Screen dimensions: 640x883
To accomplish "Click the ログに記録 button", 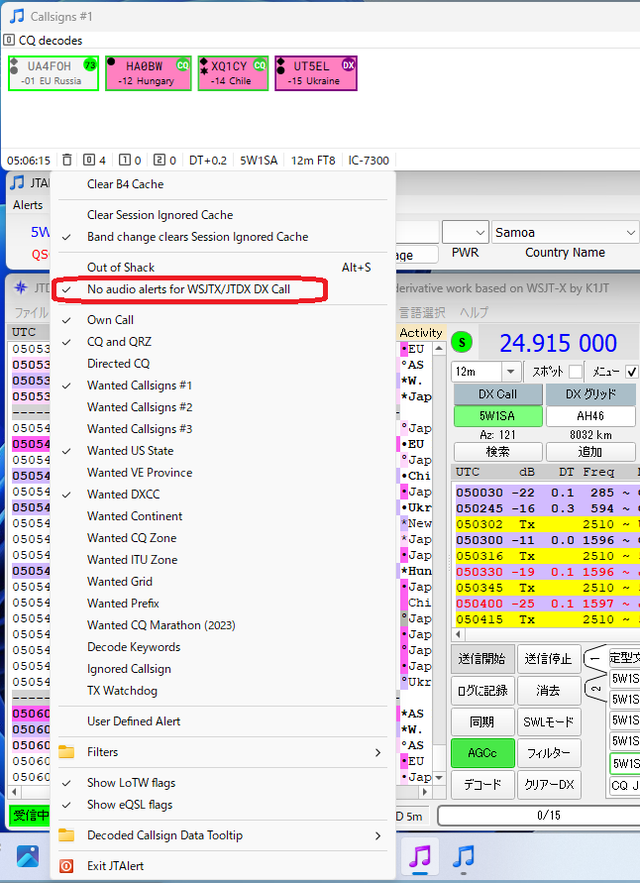I will point(482,690).
